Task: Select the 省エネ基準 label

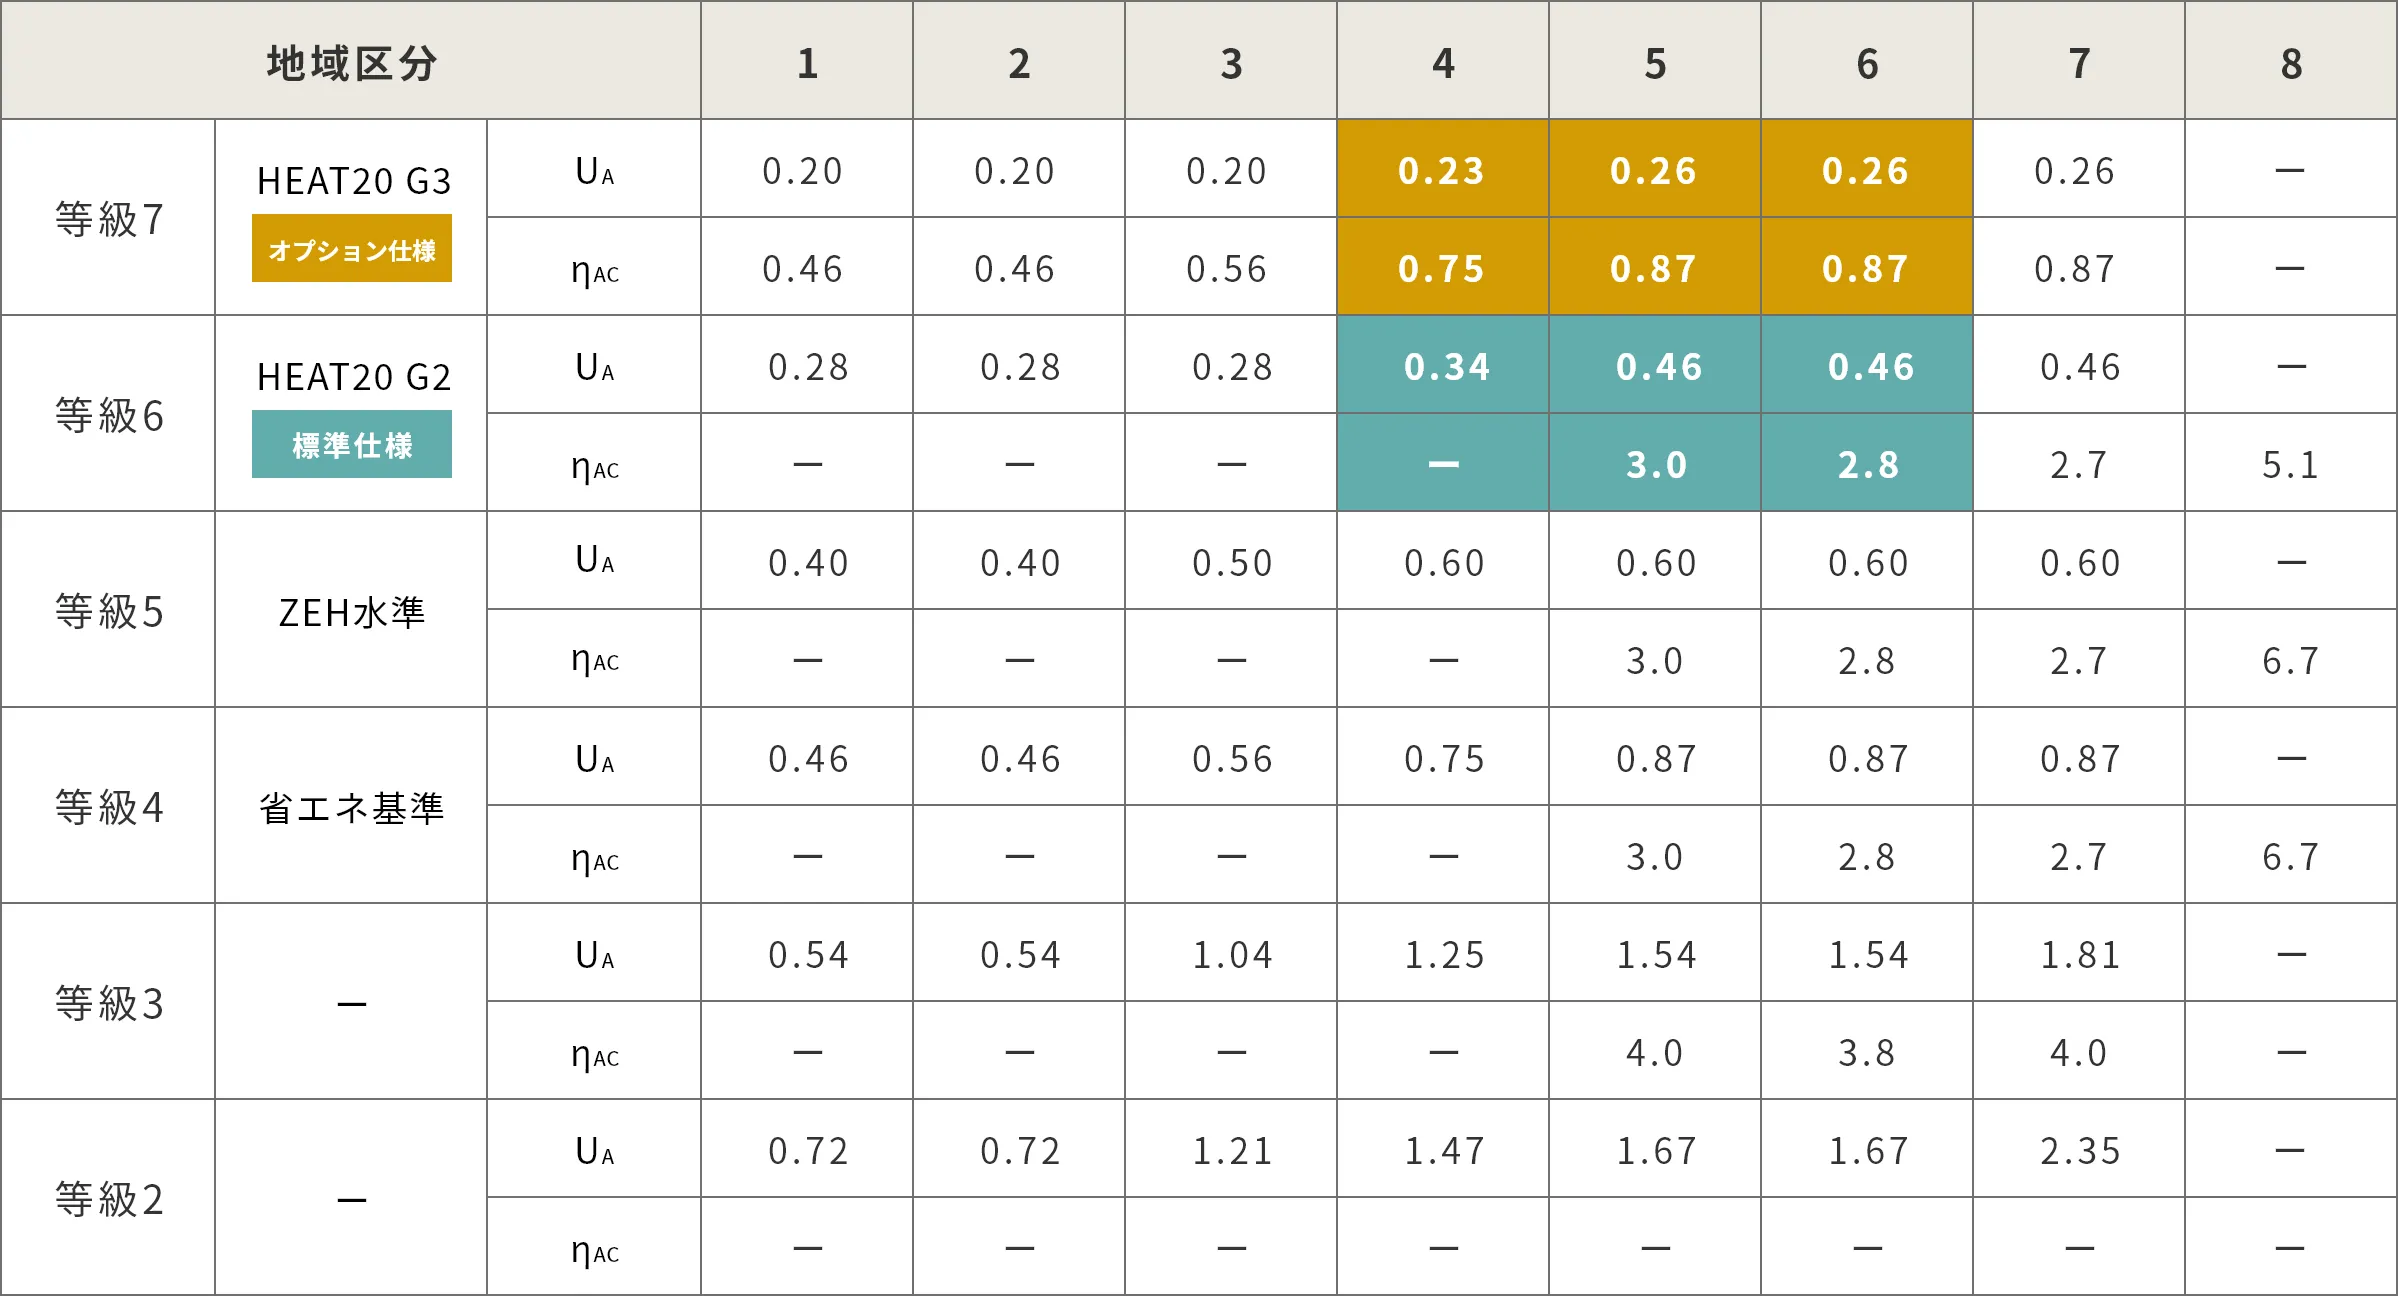Action: click(351, 808)
